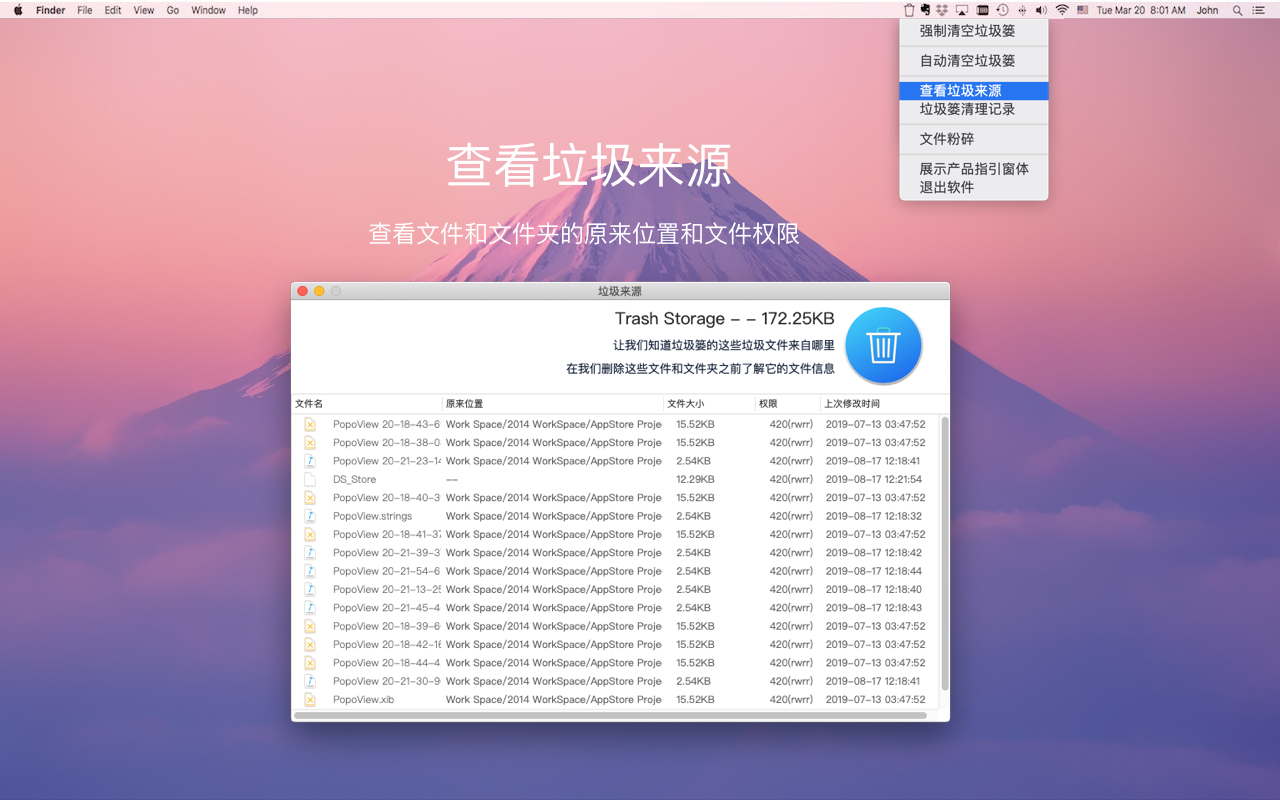Open the Finder menu in menu bar
This screenshot has width=1280, height=800.
[x=51, y=10]
